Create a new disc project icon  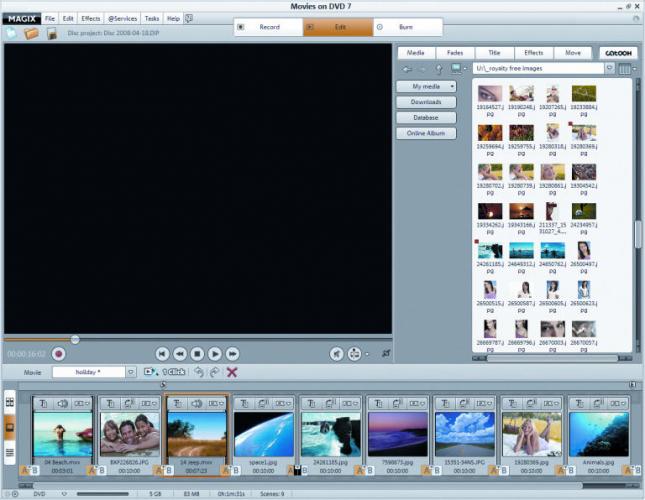11,33
